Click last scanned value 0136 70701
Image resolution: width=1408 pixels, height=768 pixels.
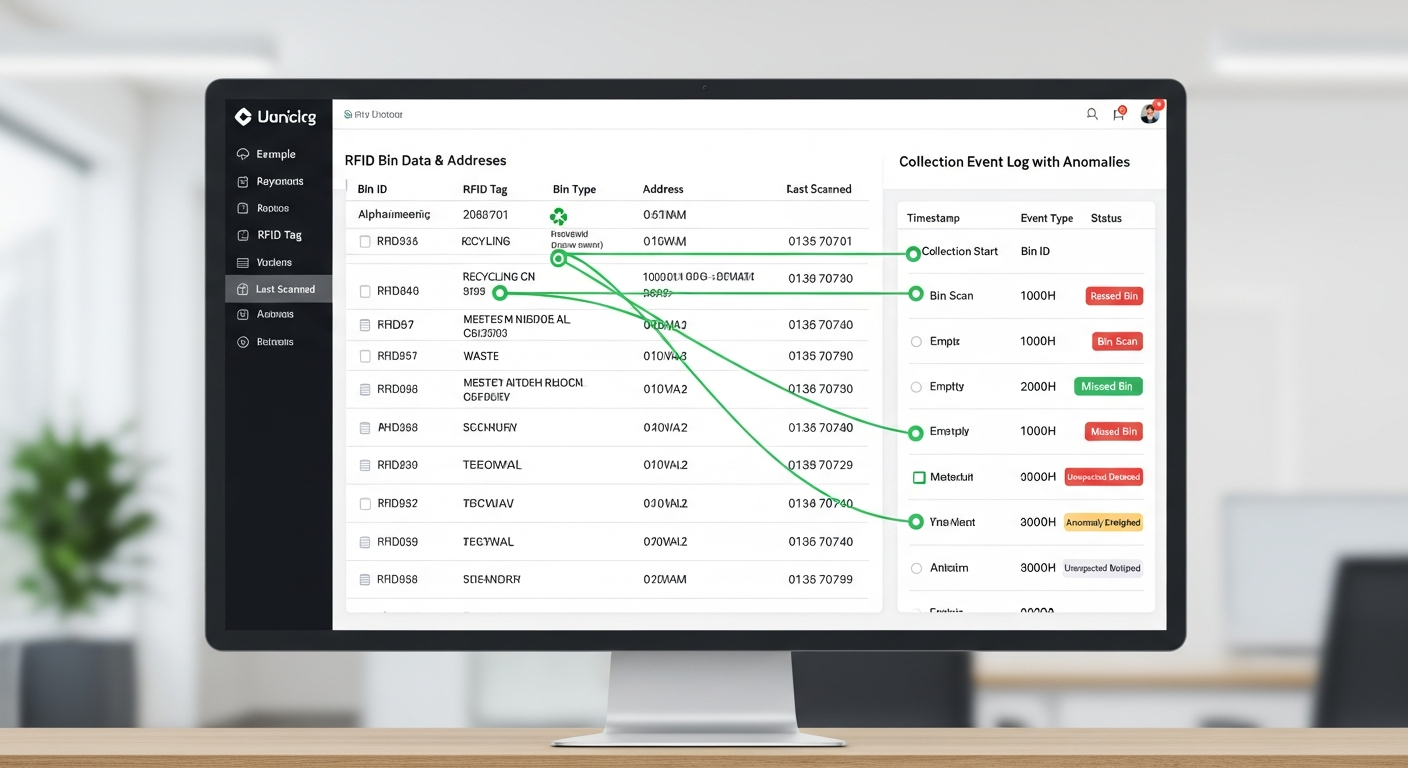[x=820, y=242]
